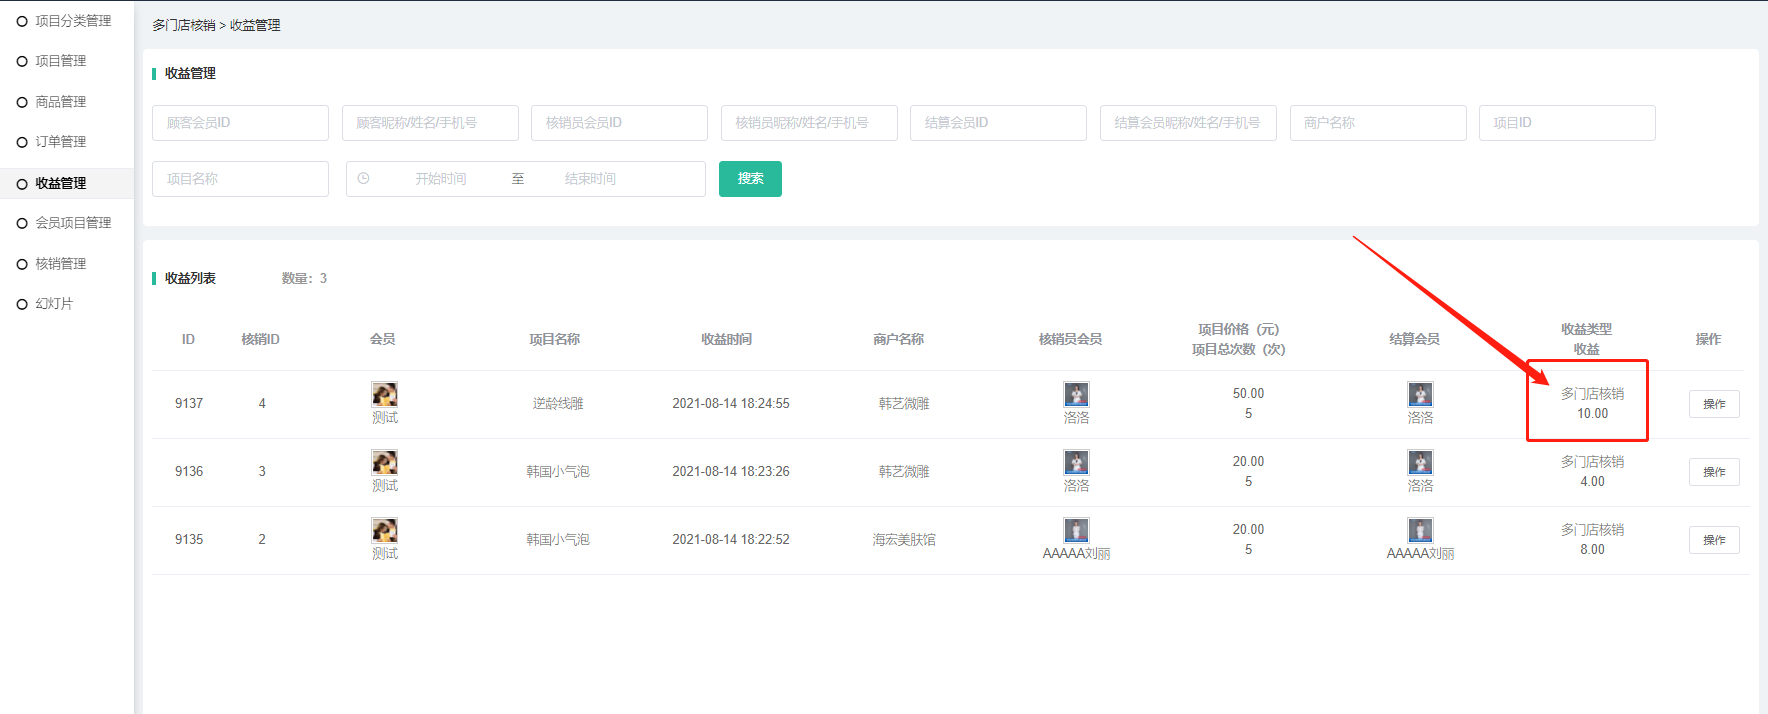This screenshot has width=1768, height=714.
Task: Click the clock icon in date range
Action: tap(364, 179)
